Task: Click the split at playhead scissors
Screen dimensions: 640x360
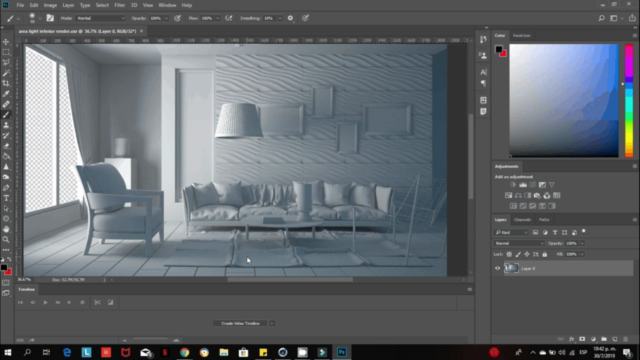Action: (x=97, y=302)
